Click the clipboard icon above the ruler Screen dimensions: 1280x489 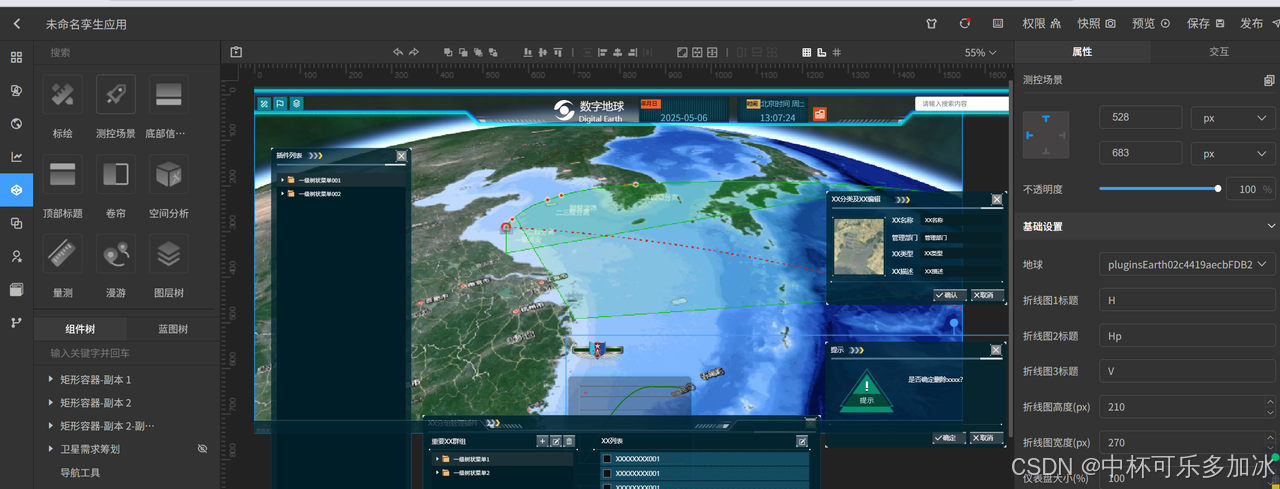[236, 52]
